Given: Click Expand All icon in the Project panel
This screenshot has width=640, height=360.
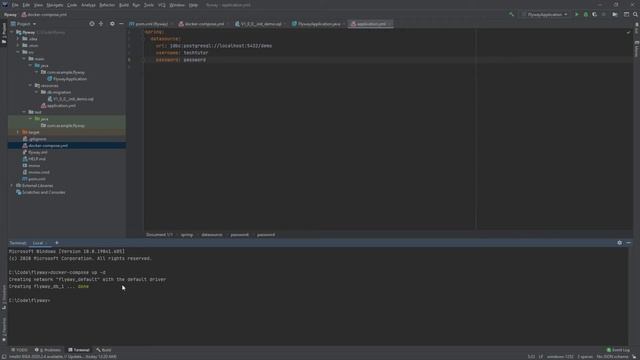Looking at the screenshot, I should (x=101, y=24).
